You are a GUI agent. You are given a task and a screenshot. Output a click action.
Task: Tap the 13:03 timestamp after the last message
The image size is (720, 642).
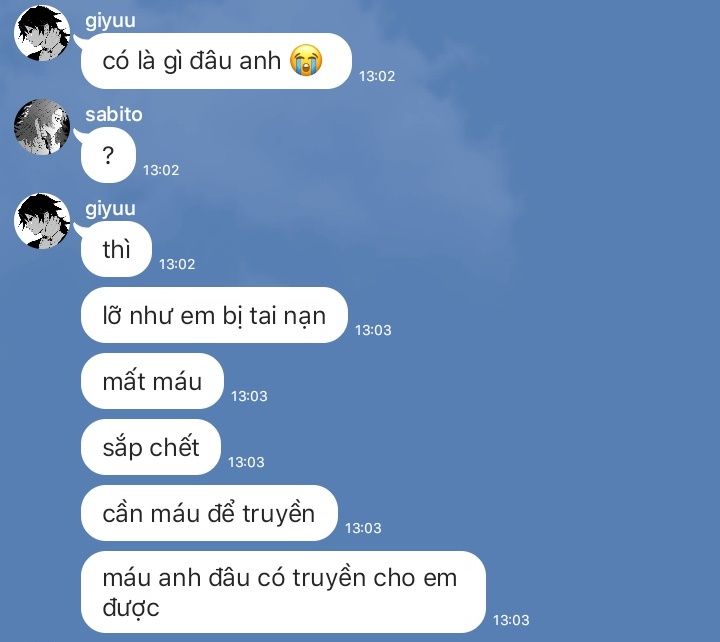tap(511, 620)
